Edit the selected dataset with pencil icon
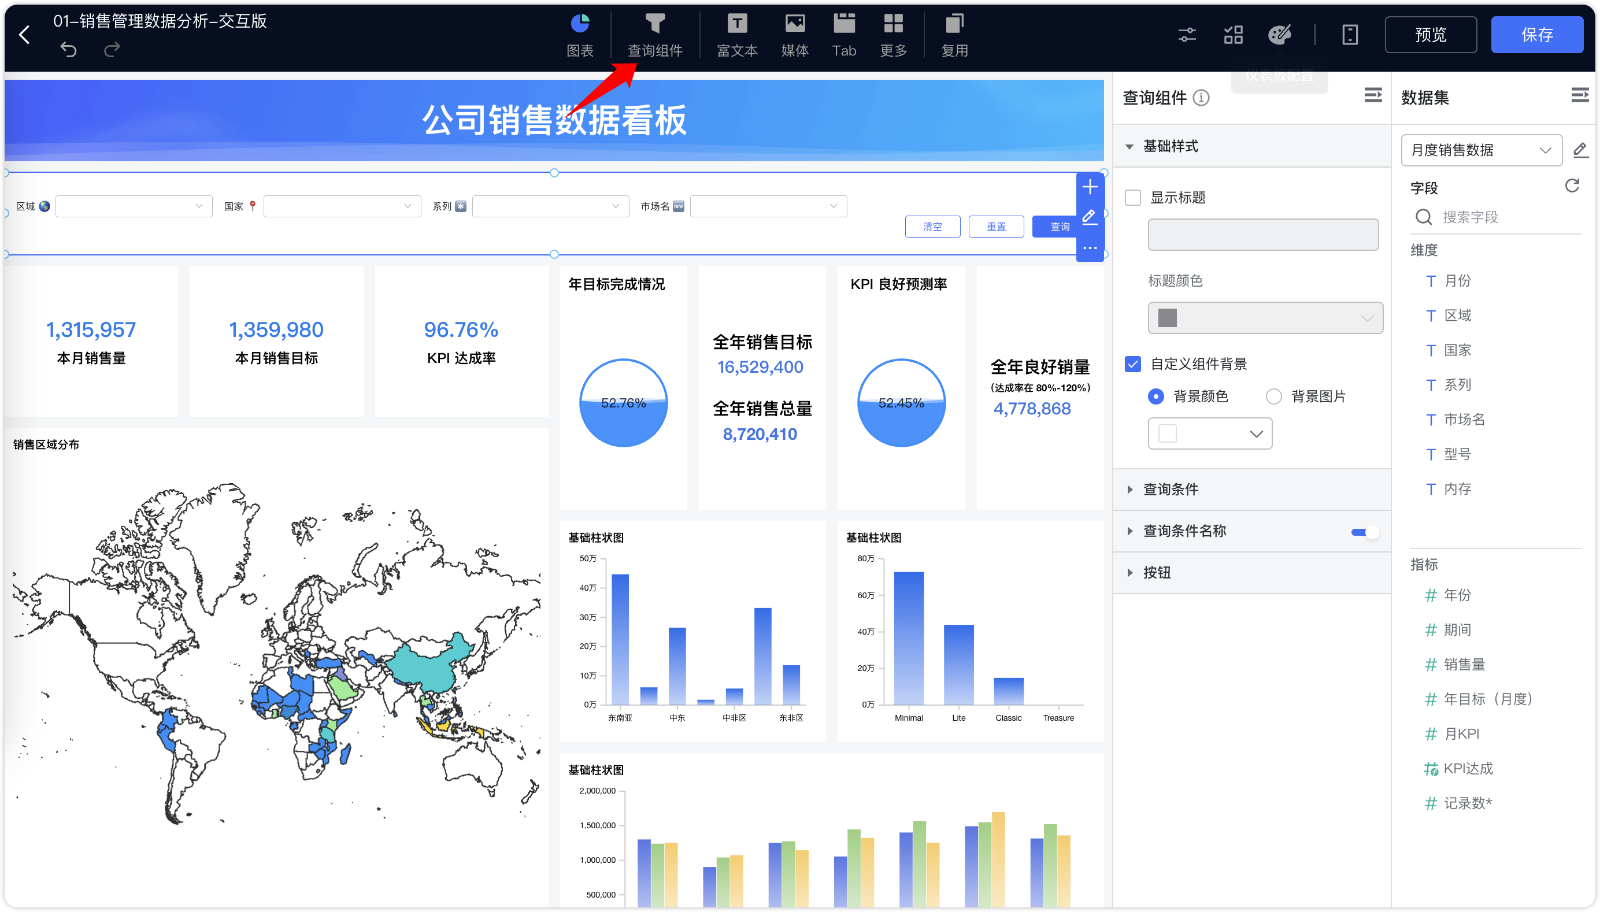 [1580, 150]
